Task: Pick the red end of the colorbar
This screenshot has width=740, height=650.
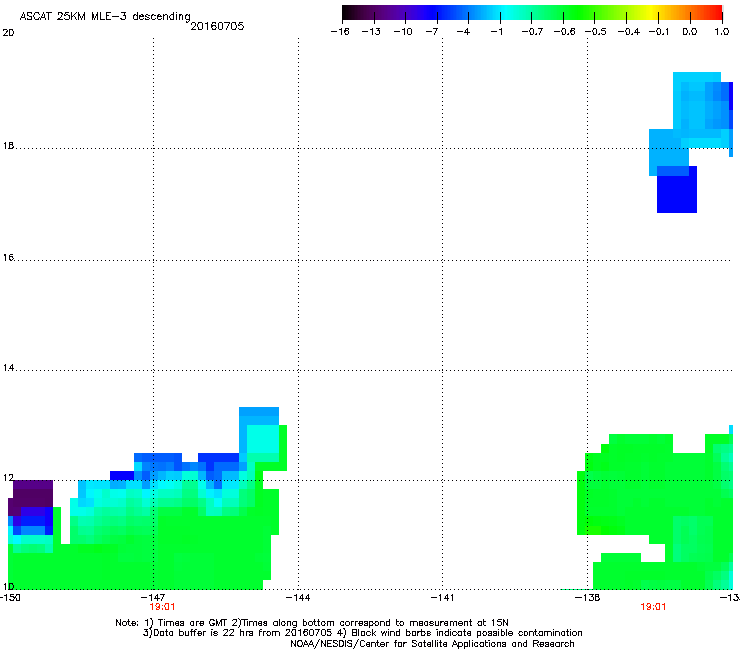Action: 716,13
